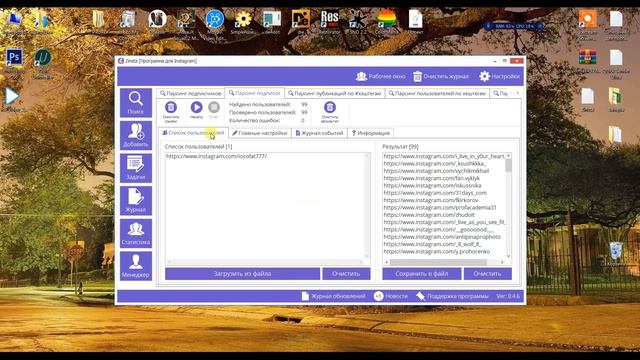
Task: Open Настройки gear in the top bar
Action: [499, 76]
